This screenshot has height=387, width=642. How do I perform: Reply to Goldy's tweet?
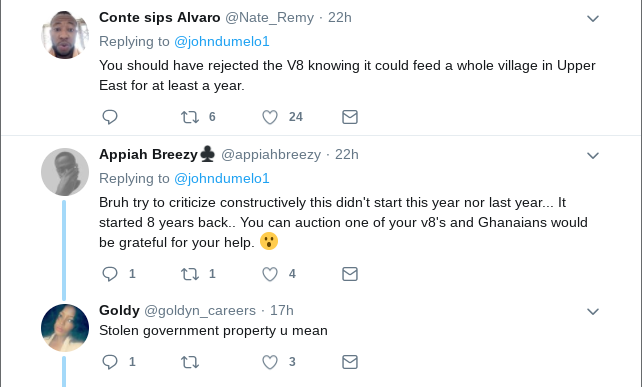pos(110,362)
